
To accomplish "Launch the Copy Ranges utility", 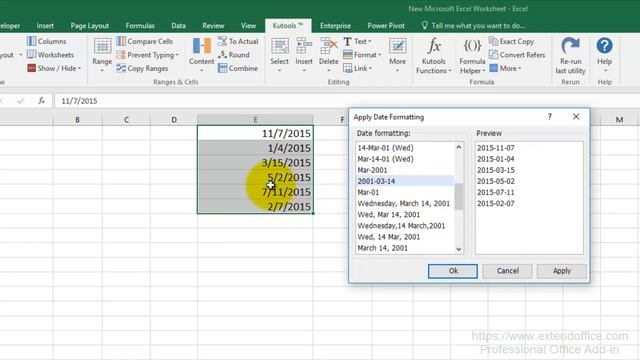I will [x=142, y=68].
